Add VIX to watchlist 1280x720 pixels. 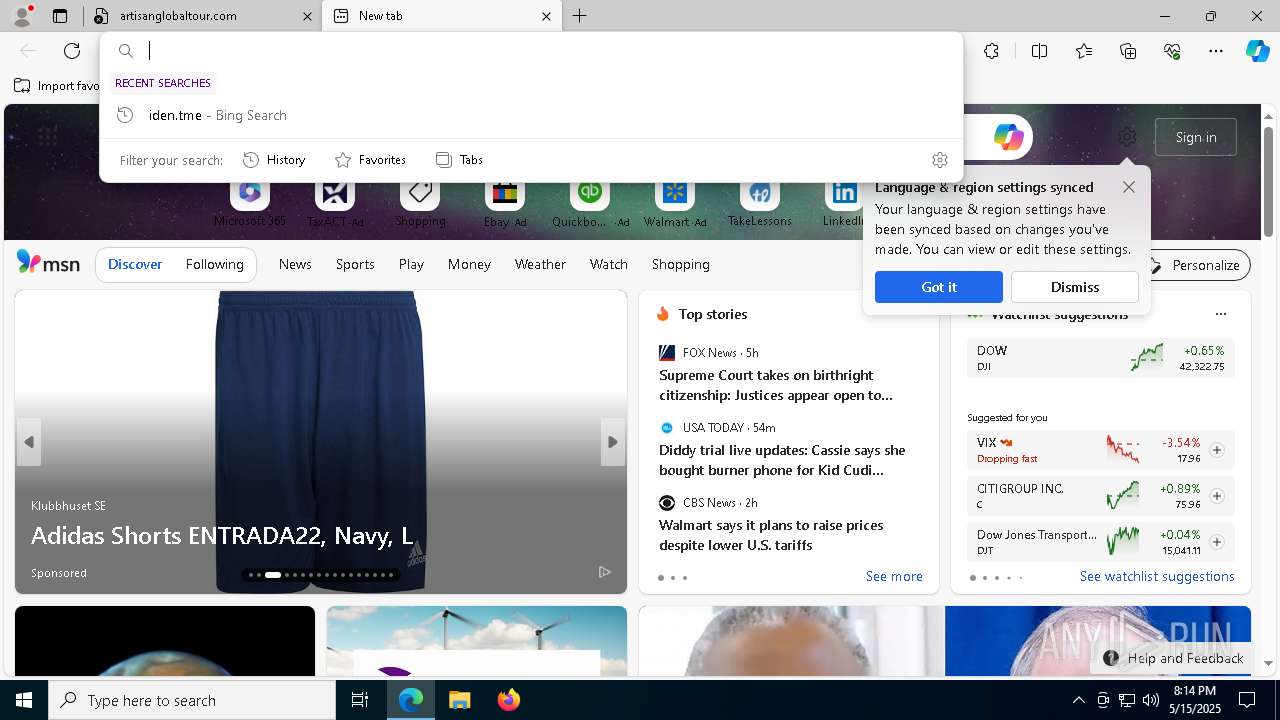[1216, 450]
